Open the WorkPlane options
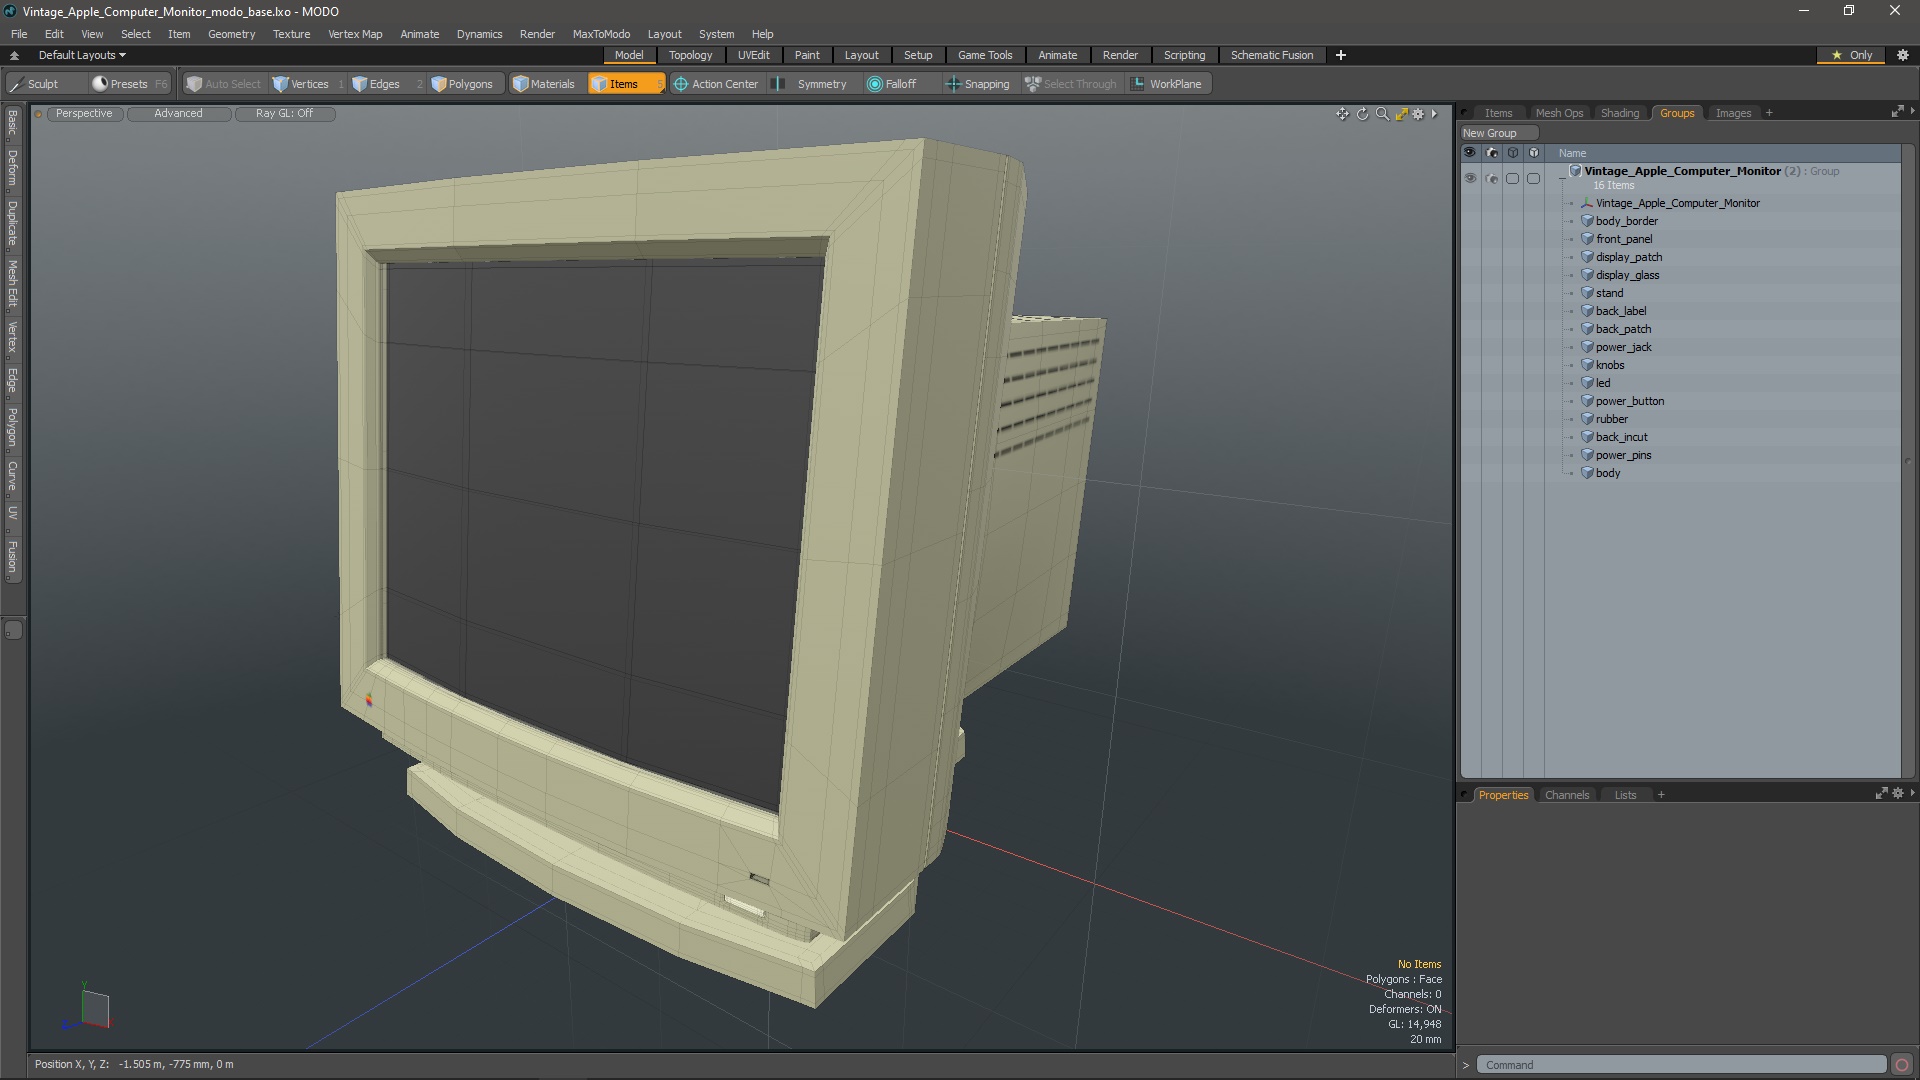The height and width of the screenshot is (1080, 1920). pos(1167,84)
